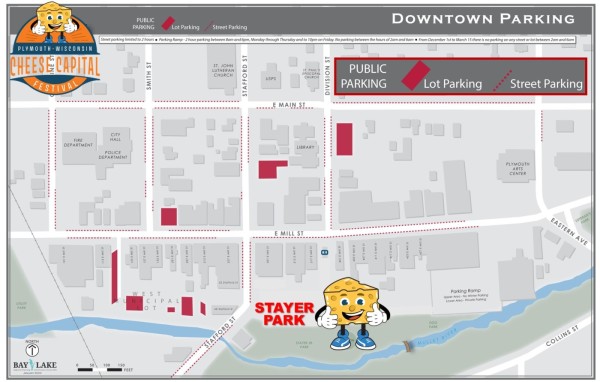Click the blue restroom icon on Mill St
Viewport: 600px width, 382px height.
click(325, 252)
